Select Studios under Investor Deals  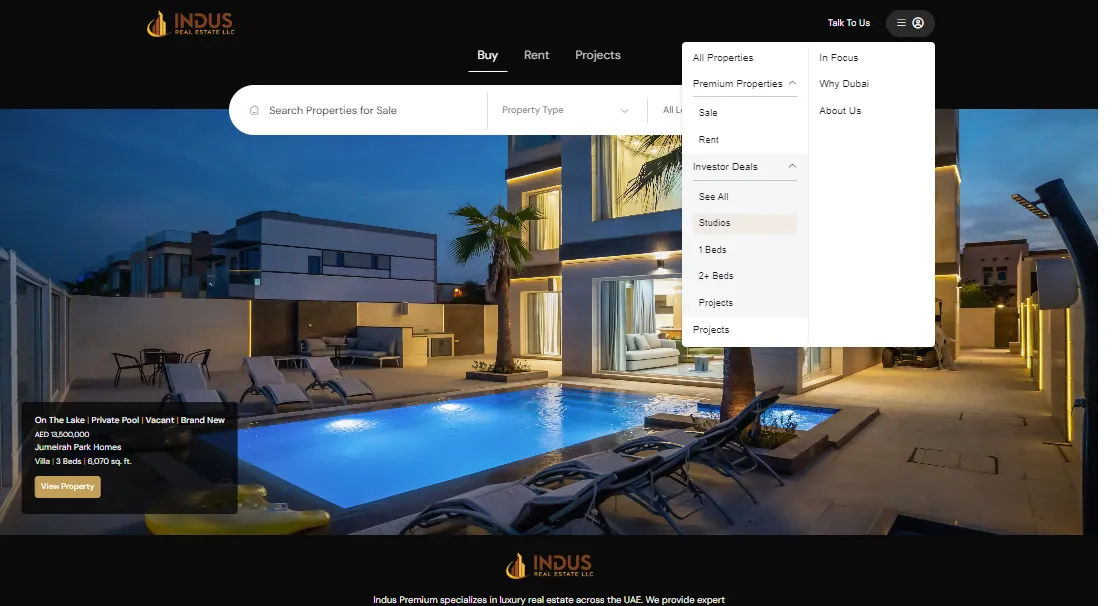745,223
